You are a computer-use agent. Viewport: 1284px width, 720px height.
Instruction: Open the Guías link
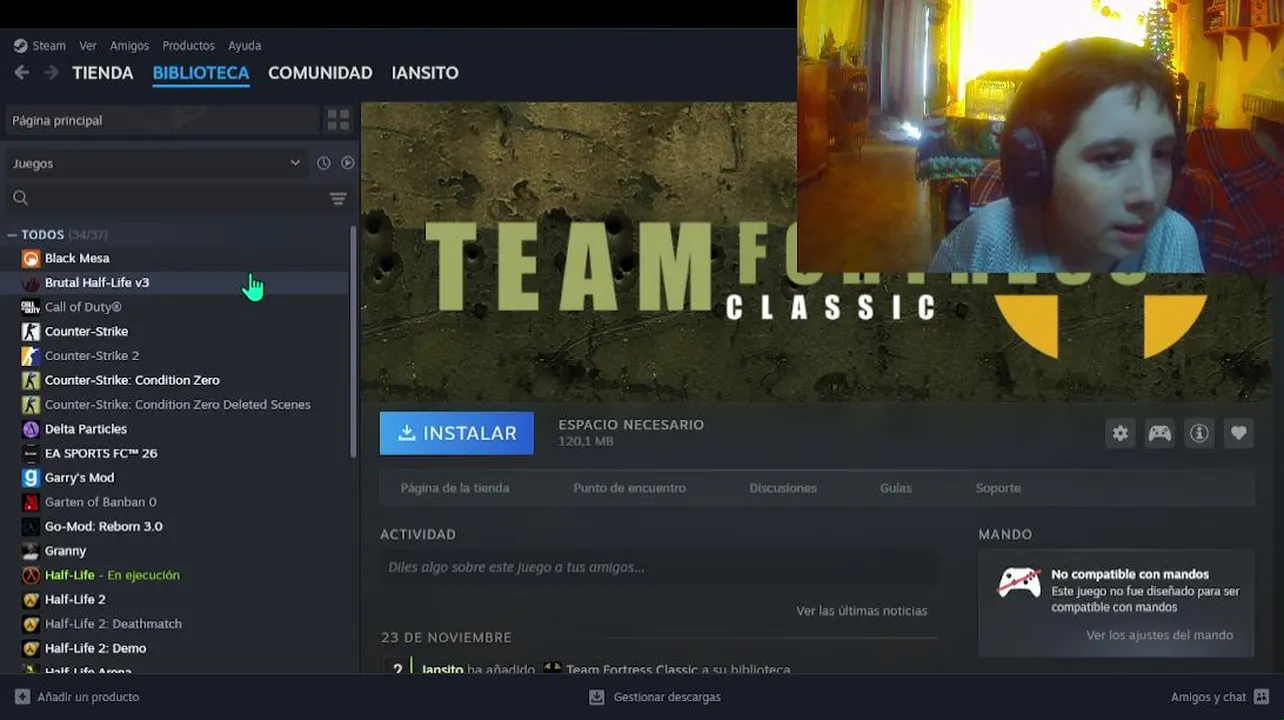pyautogui.click(x=896, y=488)
